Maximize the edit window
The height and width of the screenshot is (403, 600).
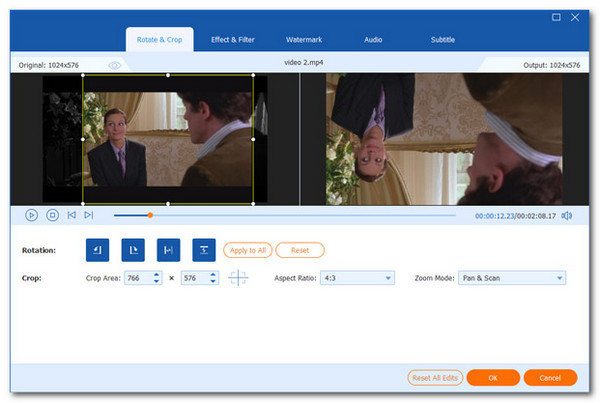[556, 17]
